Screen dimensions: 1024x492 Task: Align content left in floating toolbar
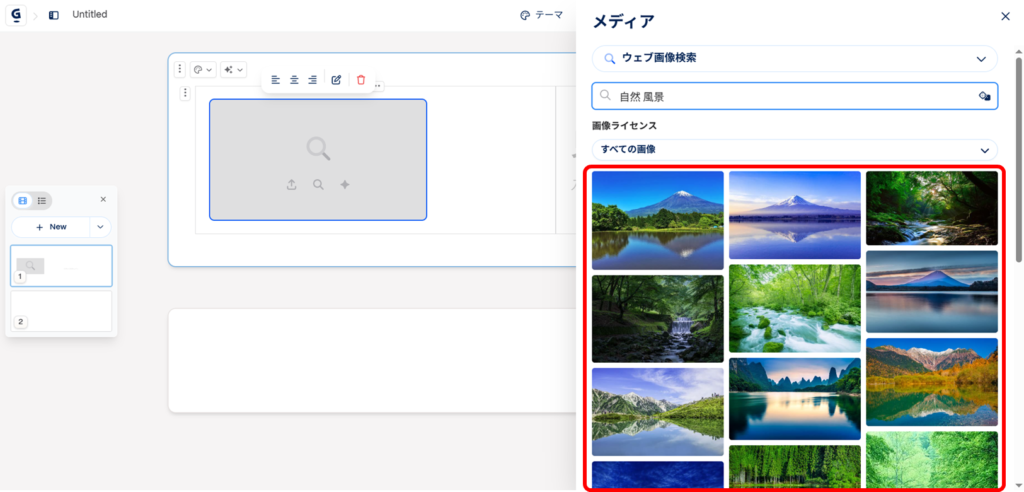(276, 80)
